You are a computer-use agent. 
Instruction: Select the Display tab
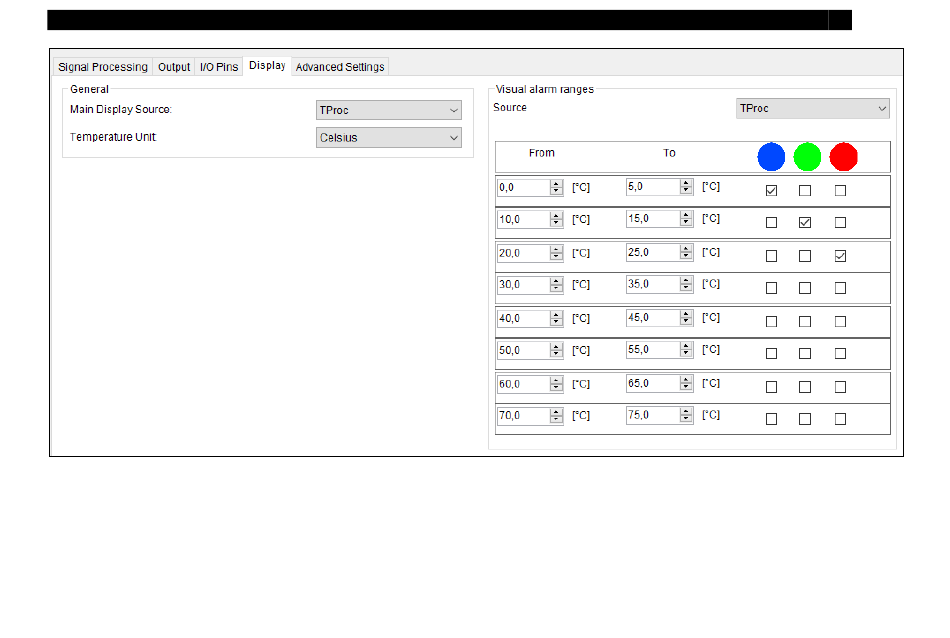[267, 66]
